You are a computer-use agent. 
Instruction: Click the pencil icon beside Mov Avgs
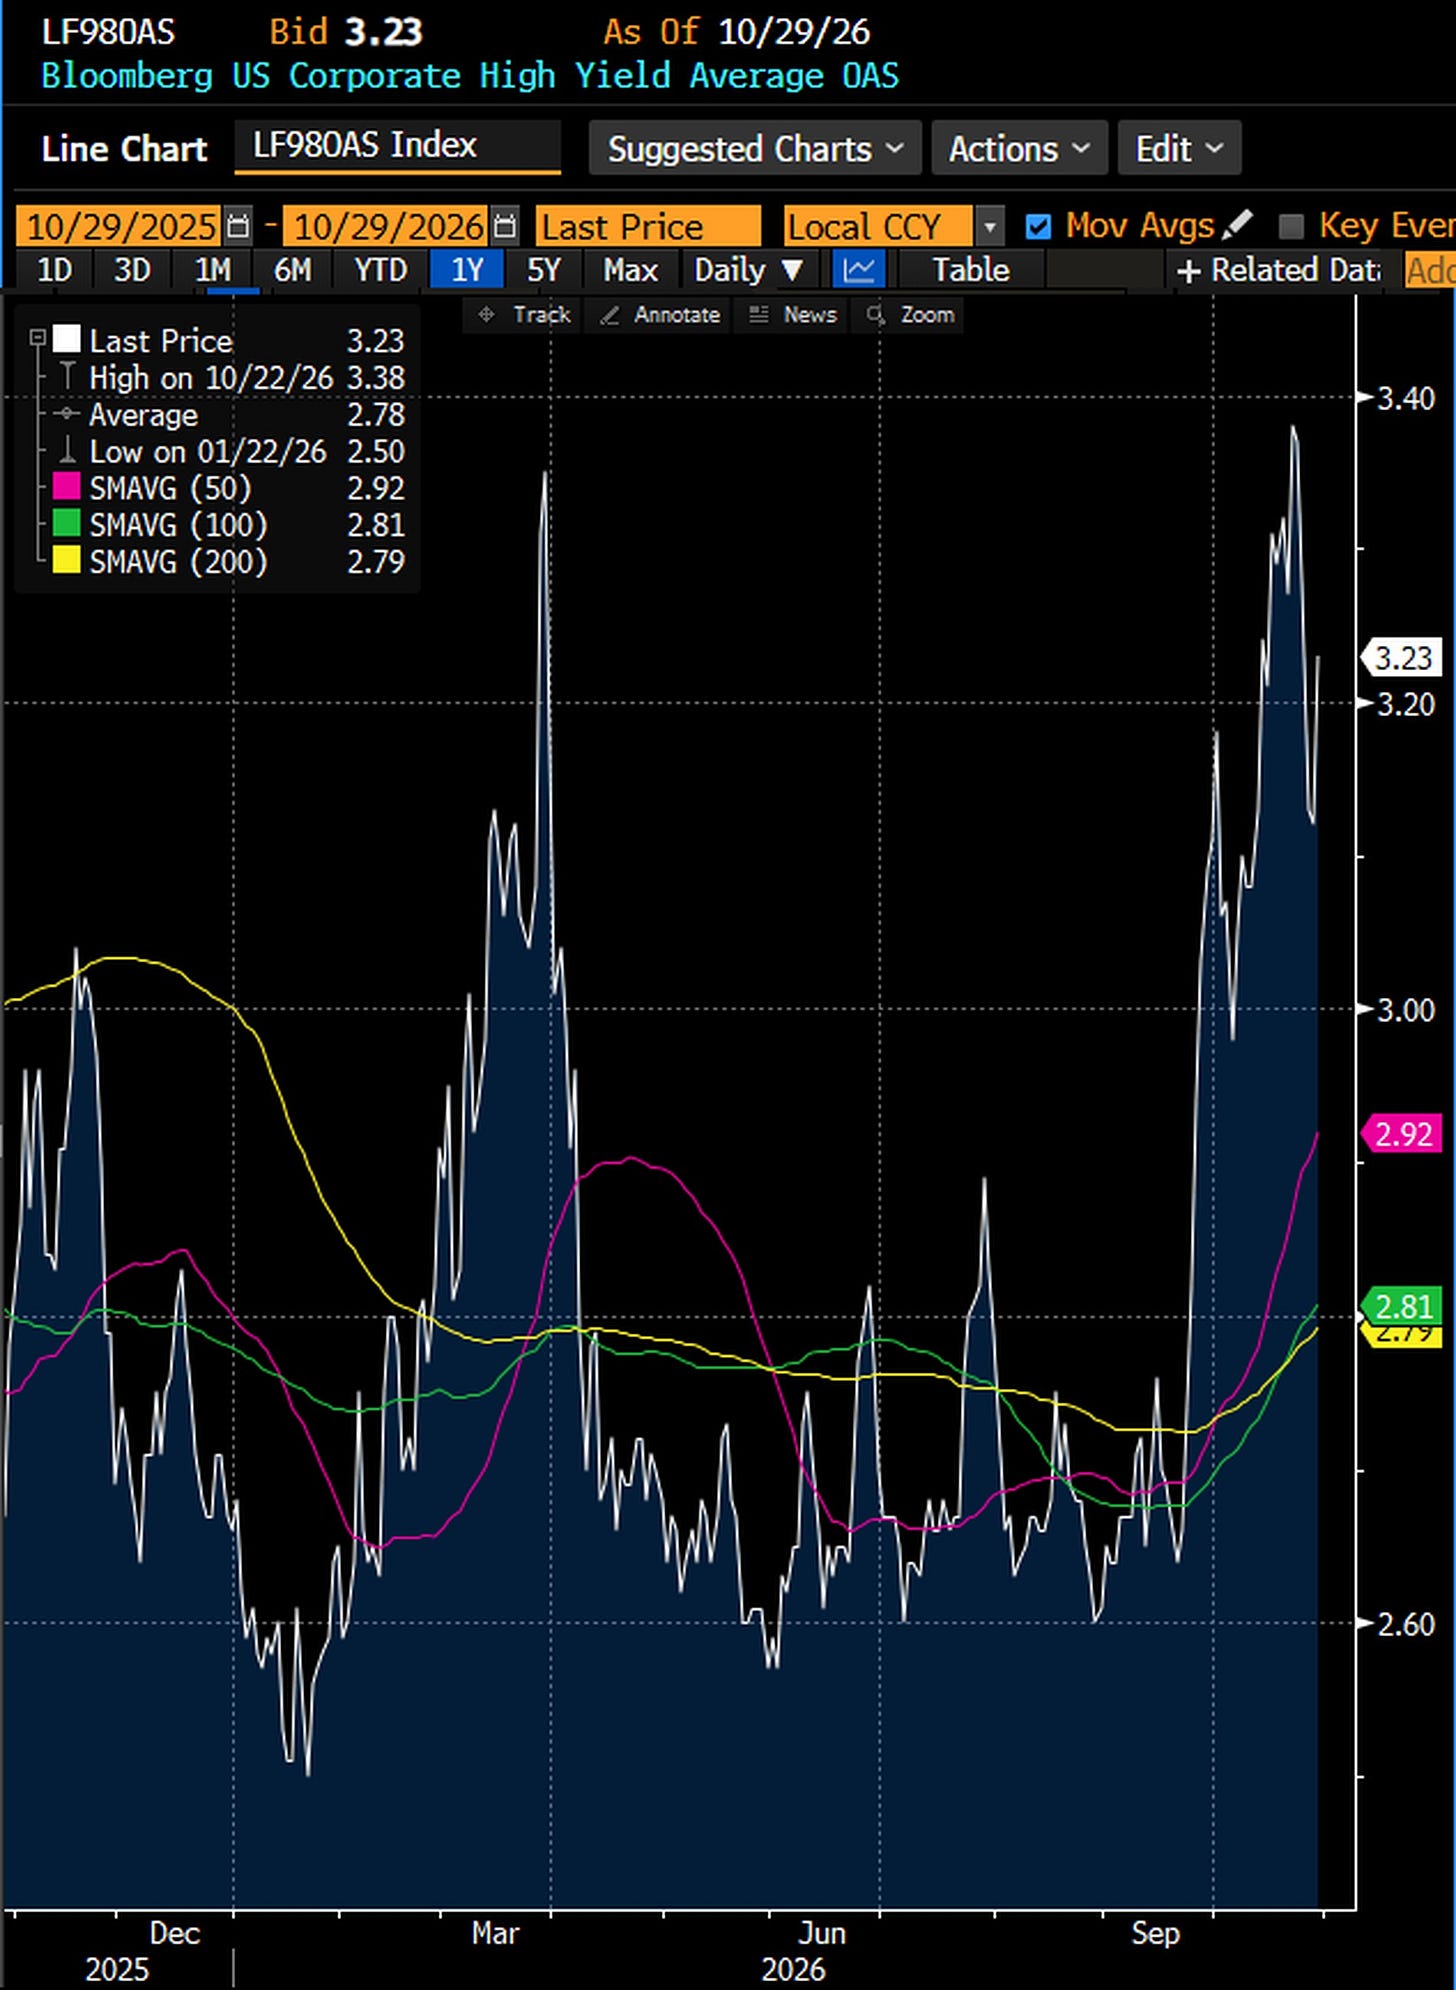point(1237,225)
